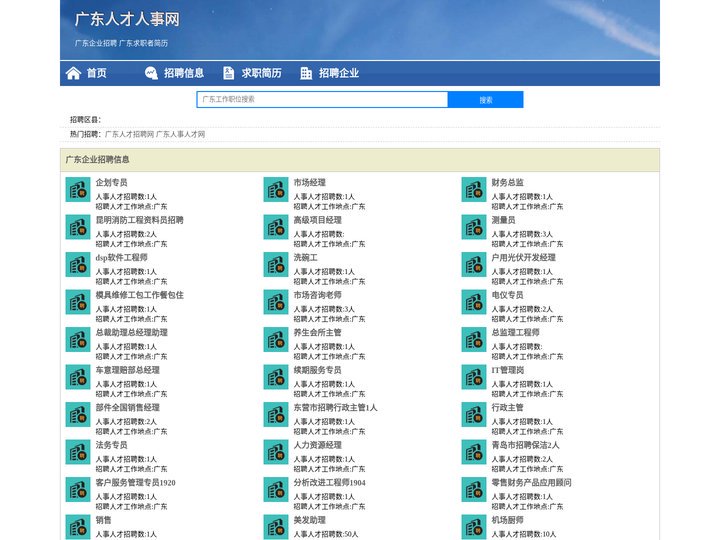The width and height of the screenshot is (720, 540).
Task: Click the job icon next to 人力资源经理
Action: coord(276,452)
